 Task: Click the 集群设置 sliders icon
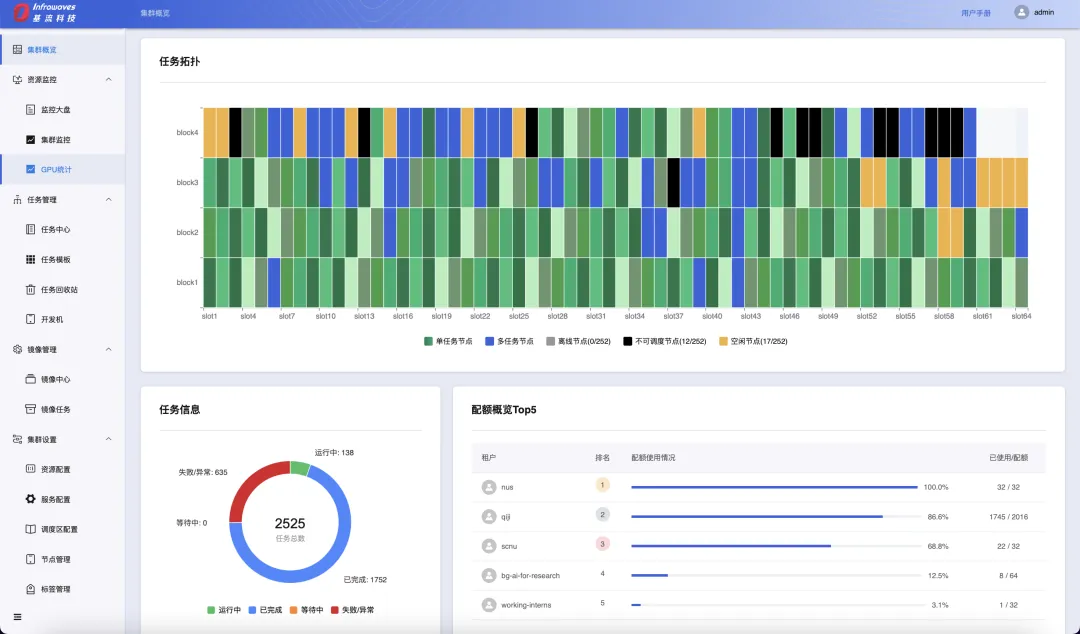pyautogui.click(x=17, y=440)
